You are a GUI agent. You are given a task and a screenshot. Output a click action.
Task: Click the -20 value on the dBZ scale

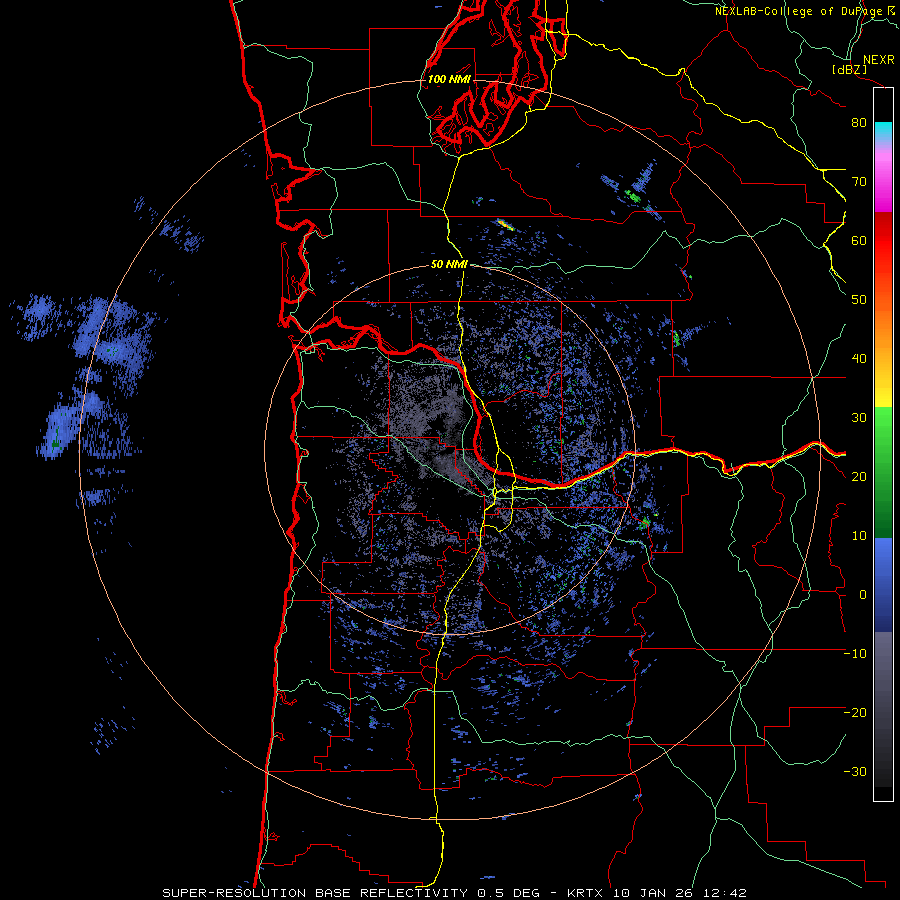pyautogui.click(x=855, y=713)
